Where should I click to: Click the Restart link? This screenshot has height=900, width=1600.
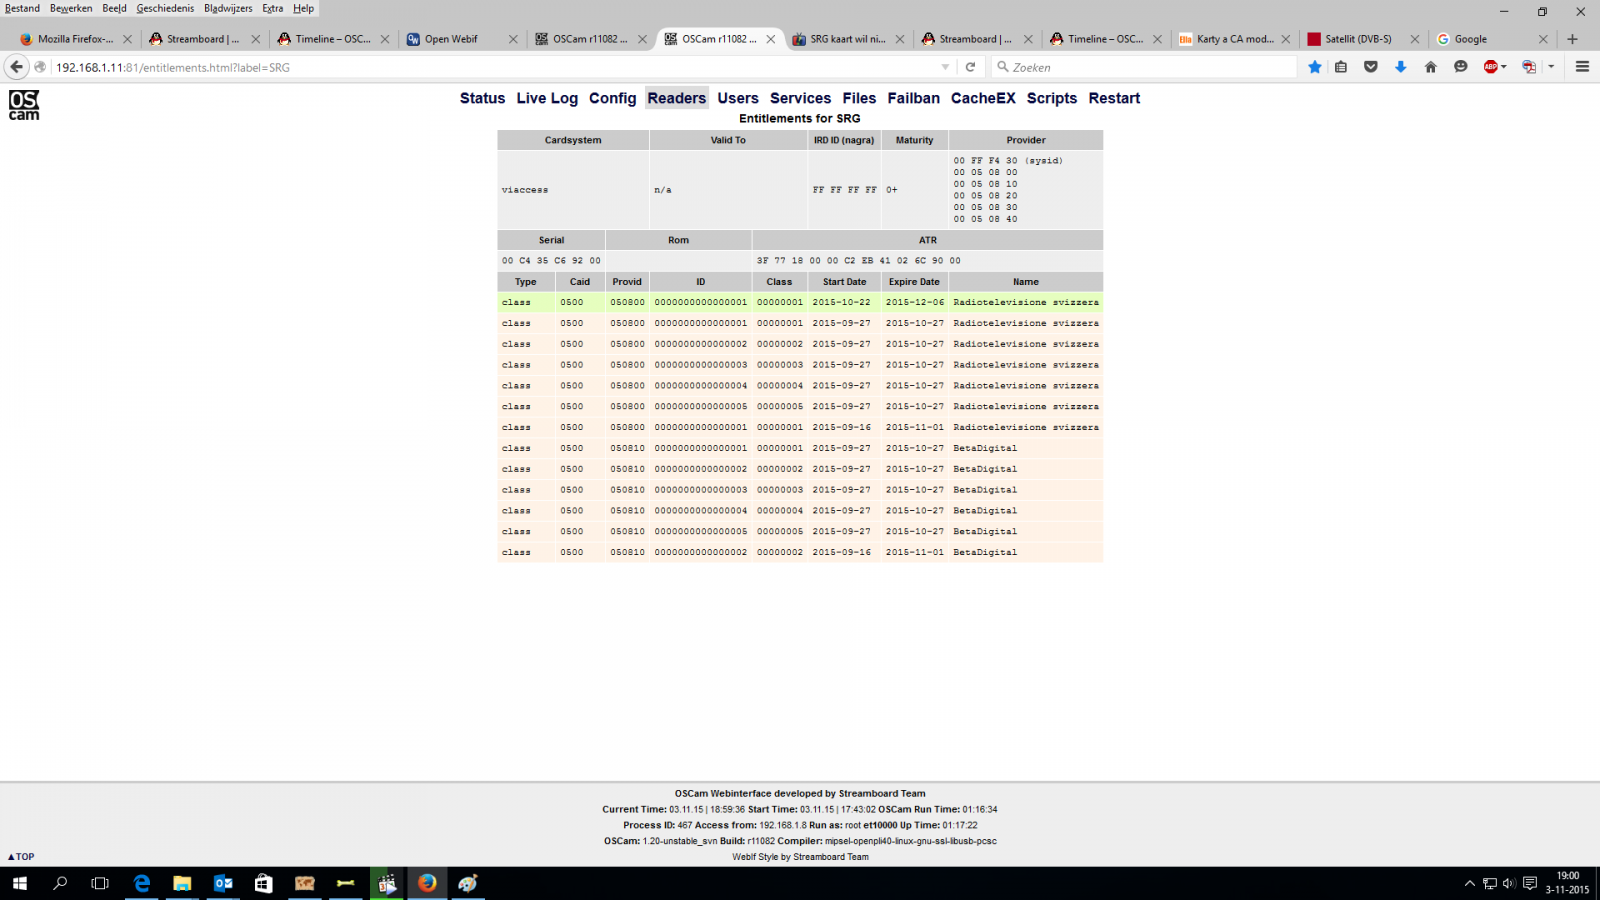point(1114,98)
